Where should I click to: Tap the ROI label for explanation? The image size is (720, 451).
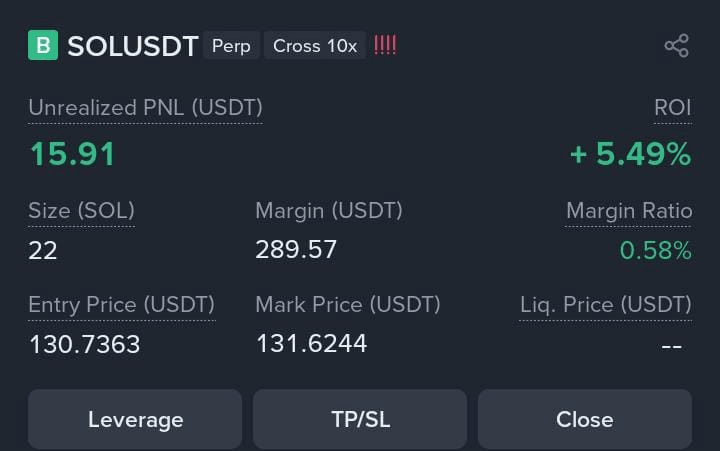[x=673, y=108]
